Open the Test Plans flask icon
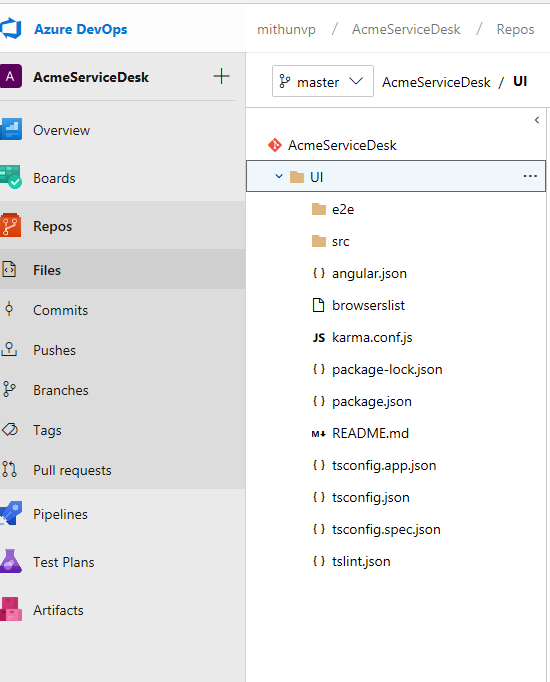Viewport: 550px width, 682px height. pyautogui.click(x=11, y=561)
